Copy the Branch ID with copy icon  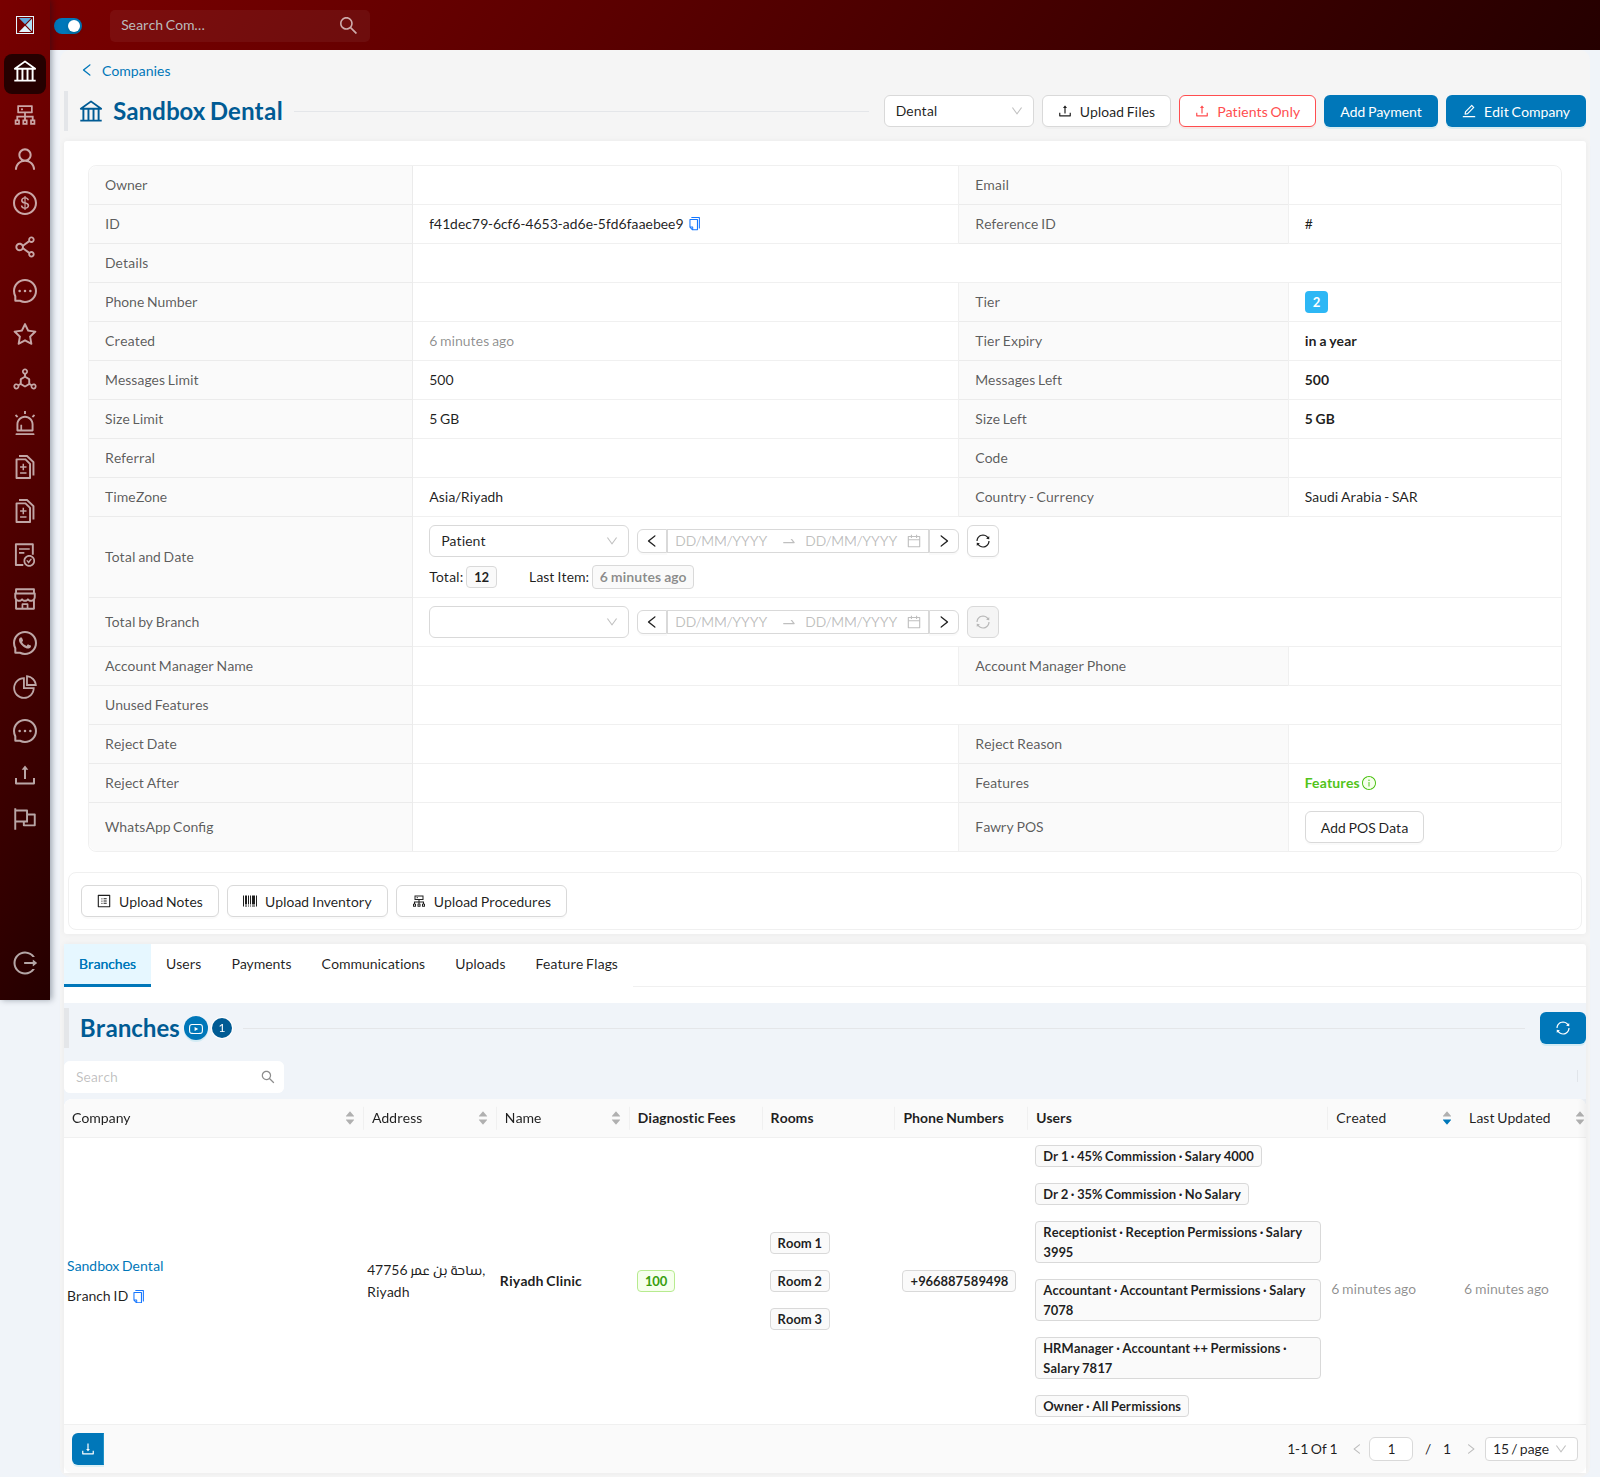point(139,1296)
